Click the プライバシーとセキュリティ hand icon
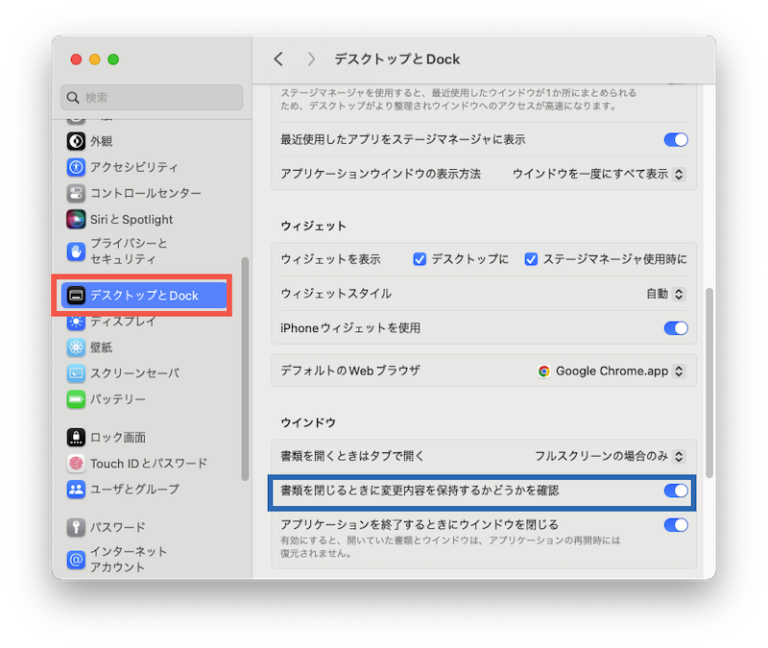Viewport: 768px width, 648px height. (x=76, y=251)
